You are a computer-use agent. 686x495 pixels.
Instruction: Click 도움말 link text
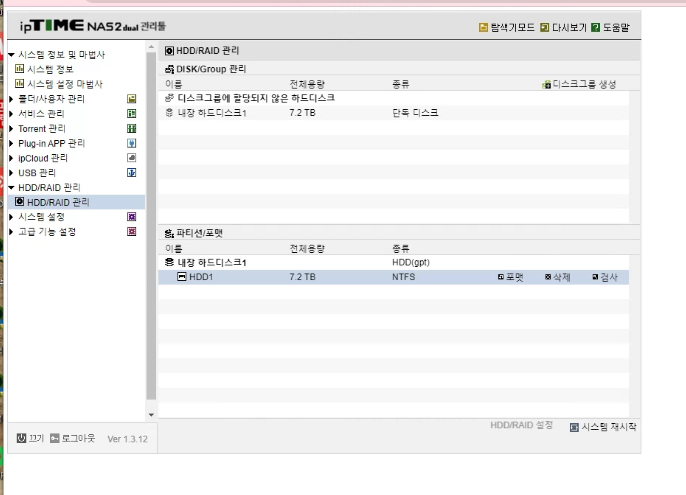pos(616,28)
